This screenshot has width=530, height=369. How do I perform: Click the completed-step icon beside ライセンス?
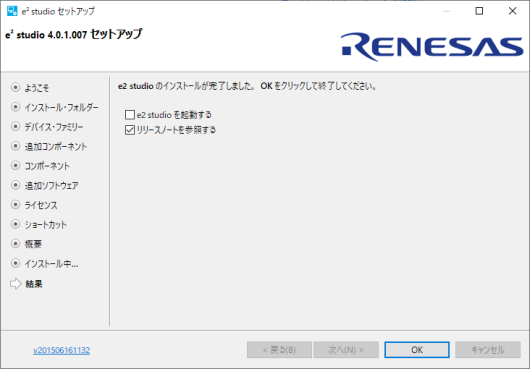[15, 204]
